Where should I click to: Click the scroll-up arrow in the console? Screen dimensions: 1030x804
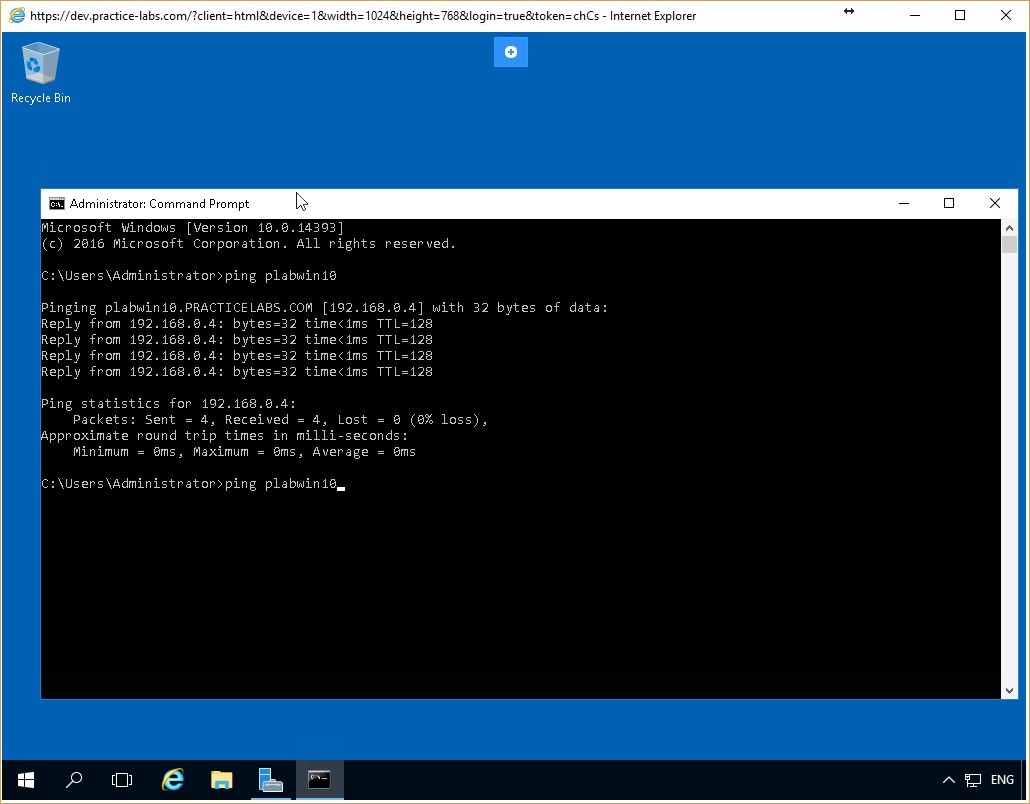[1009, 226]
